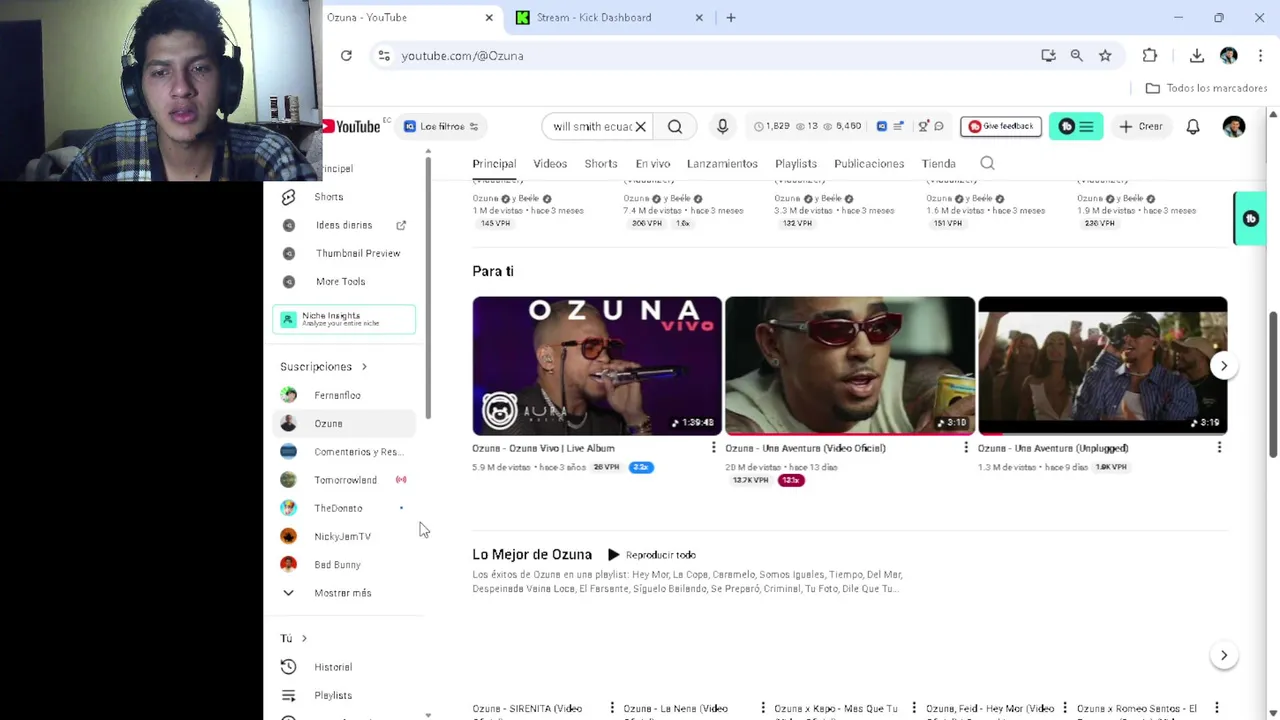The image size is (1280, 720).
Task: Open Shorts in the sidebar
Action: (344, 197)
